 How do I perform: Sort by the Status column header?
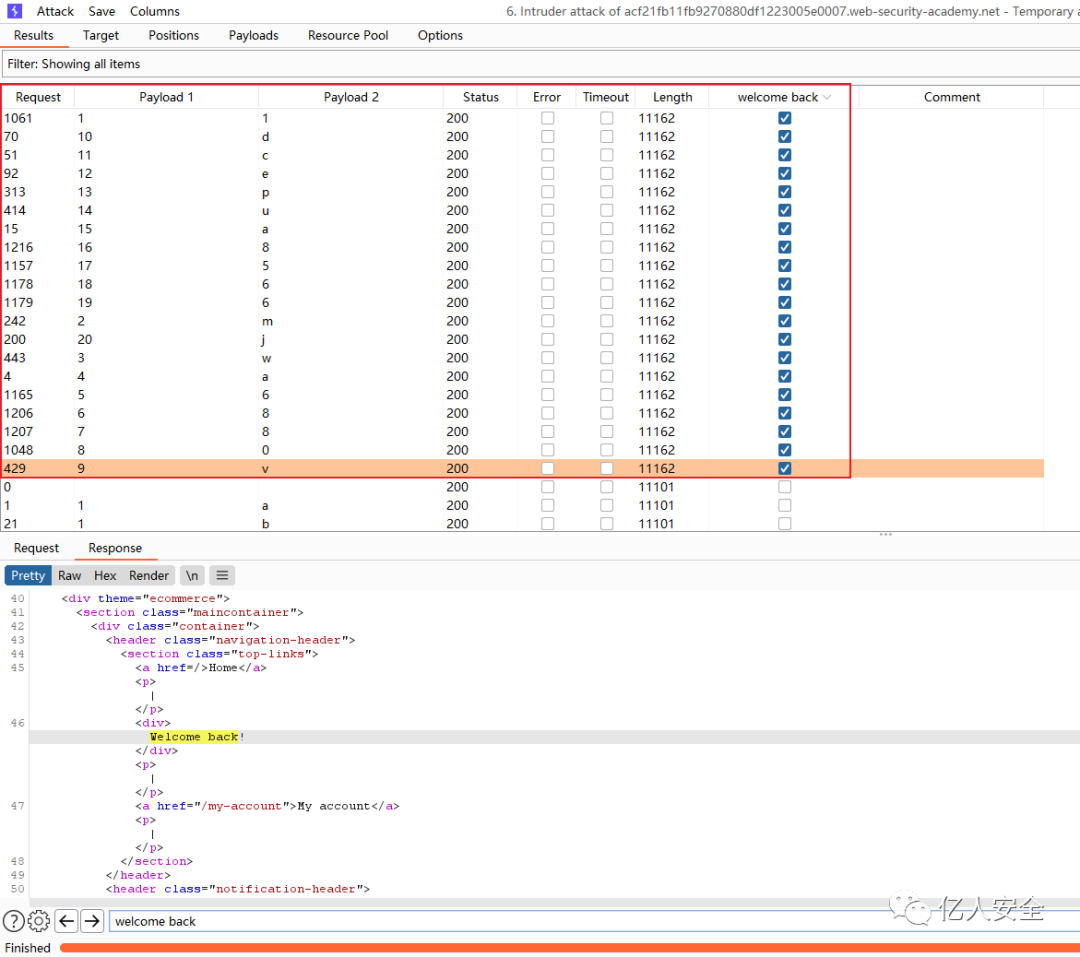tap(480, 97)
